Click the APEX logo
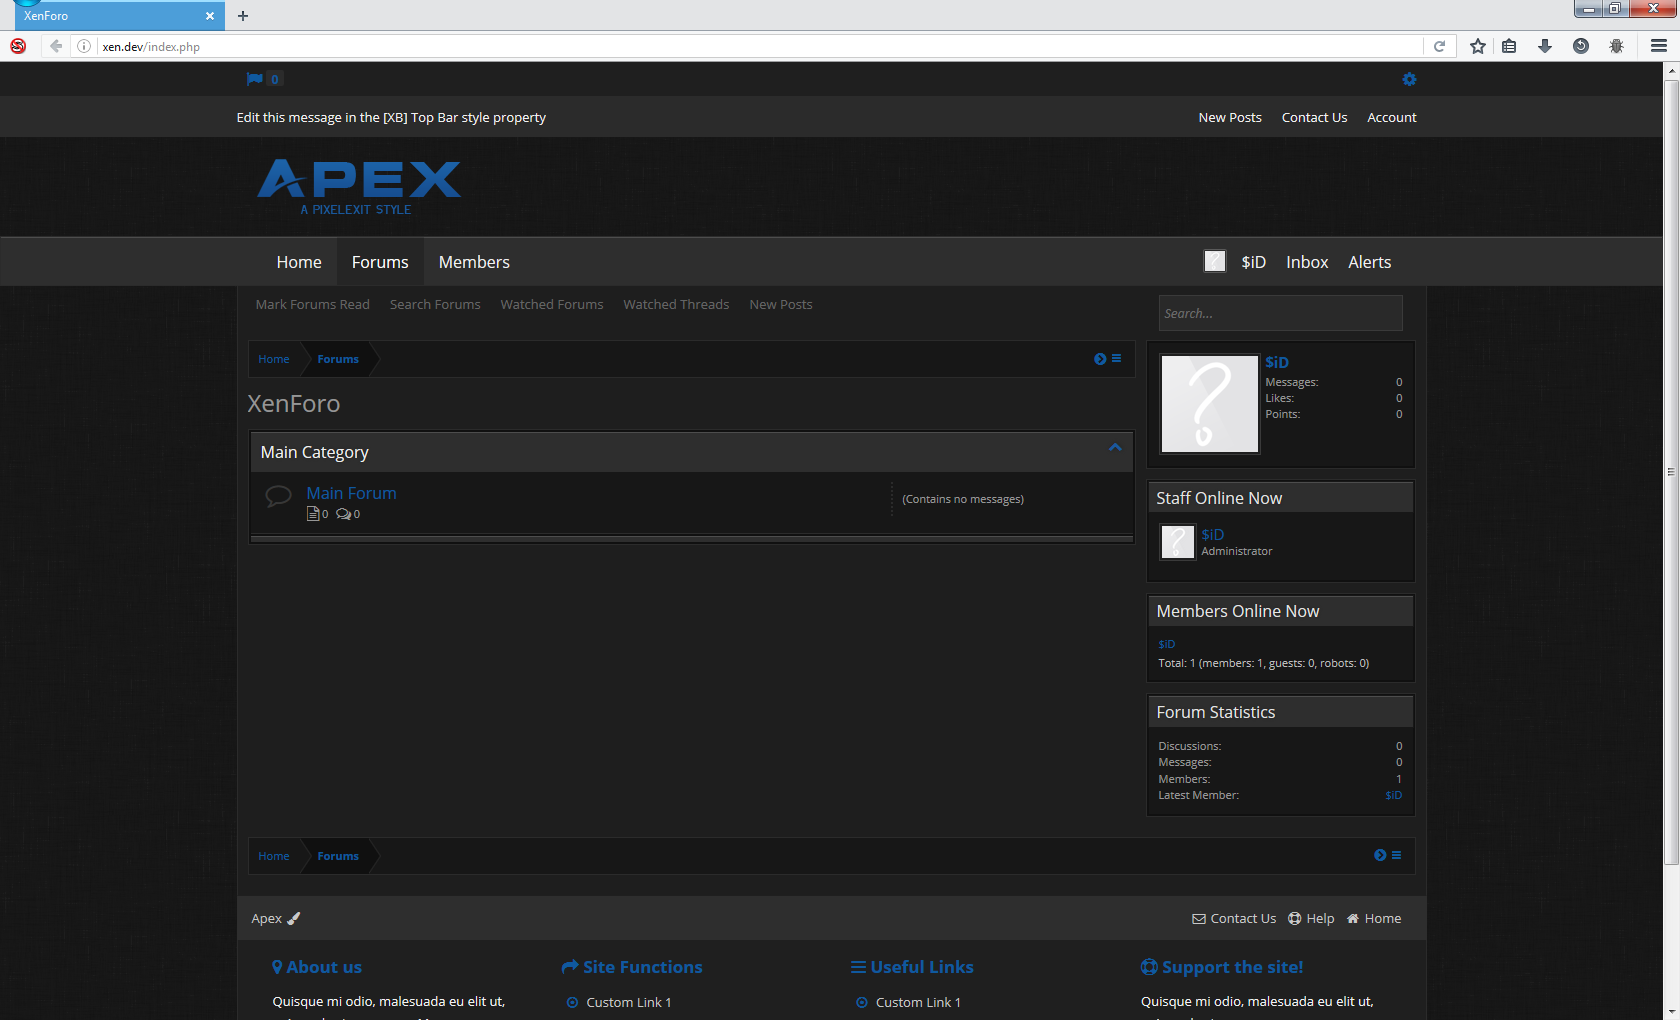1680x1020 pixels. click(x=359, y=187)
